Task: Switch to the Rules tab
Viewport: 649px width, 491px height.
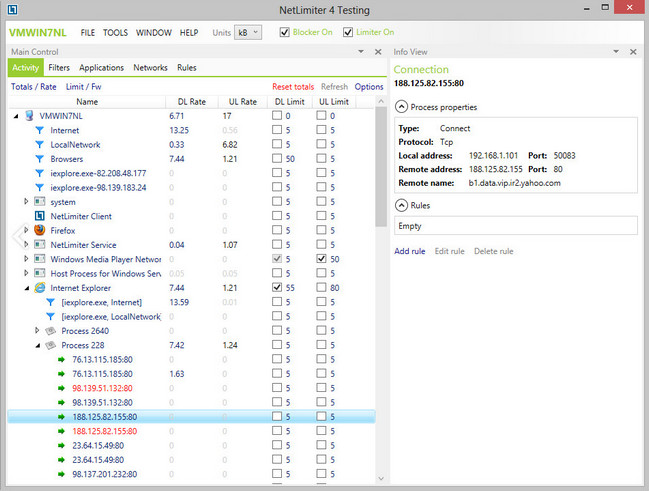Action: click(x=187, y=67)
